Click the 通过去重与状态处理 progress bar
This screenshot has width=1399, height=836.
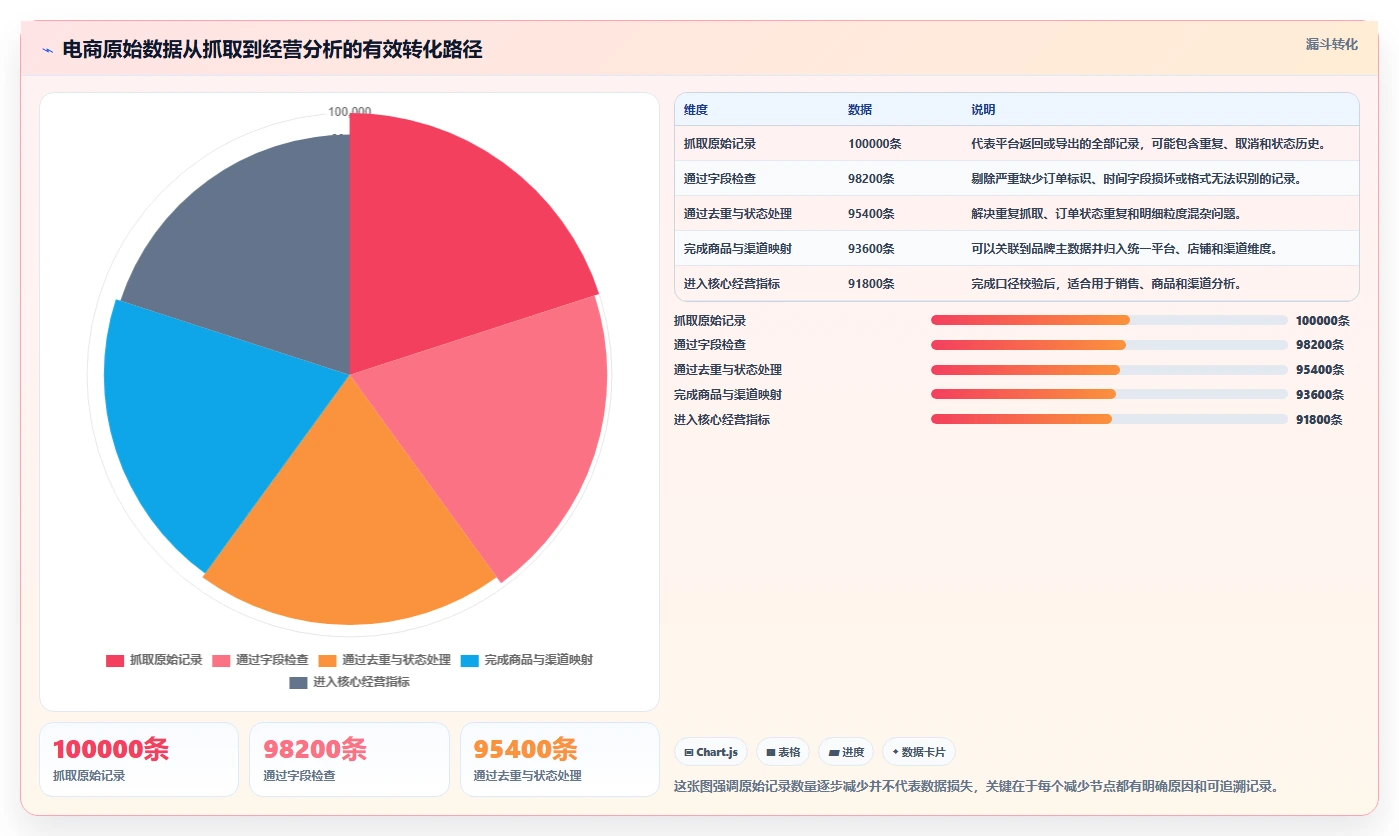tap(1109, 370)
